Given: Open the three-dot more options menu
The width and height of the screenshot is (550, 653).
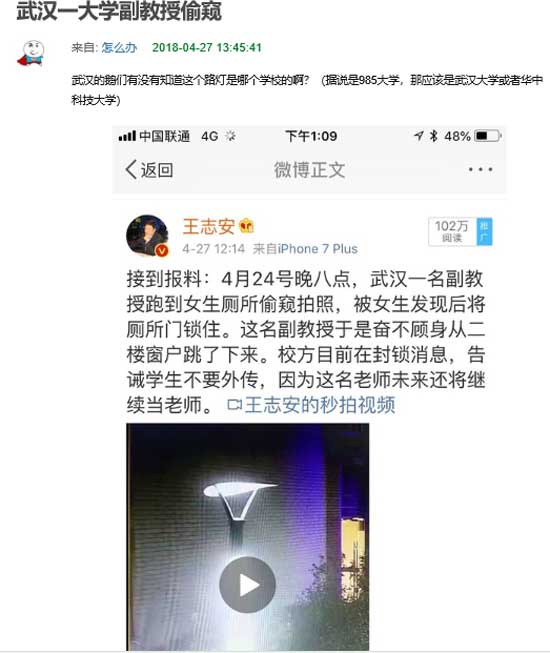Looking at the screenshot, I should tap(480, 169).
